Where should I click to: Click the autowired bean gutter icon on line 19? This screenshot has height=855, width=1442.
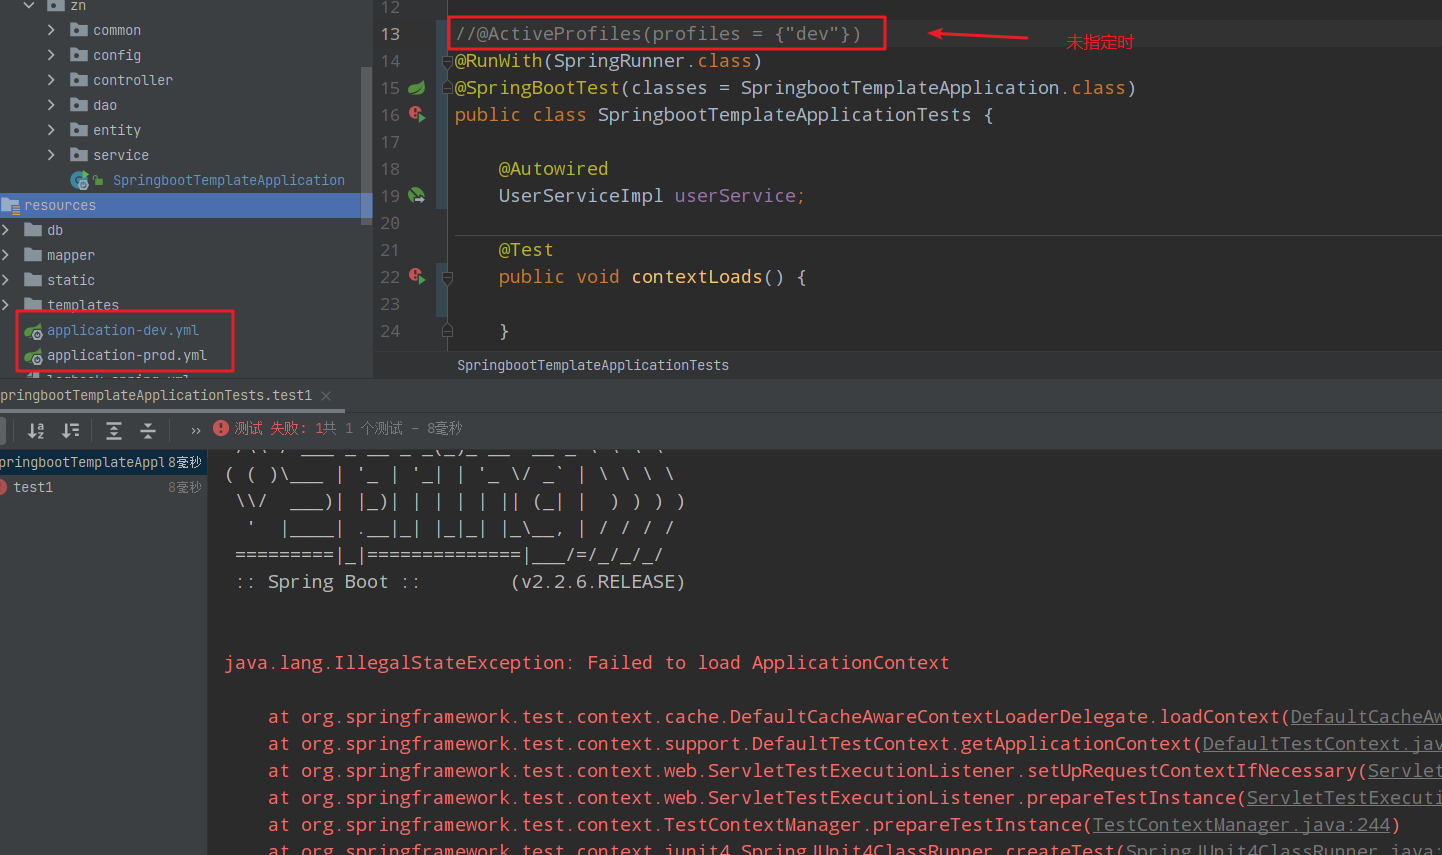click(417, 196)
